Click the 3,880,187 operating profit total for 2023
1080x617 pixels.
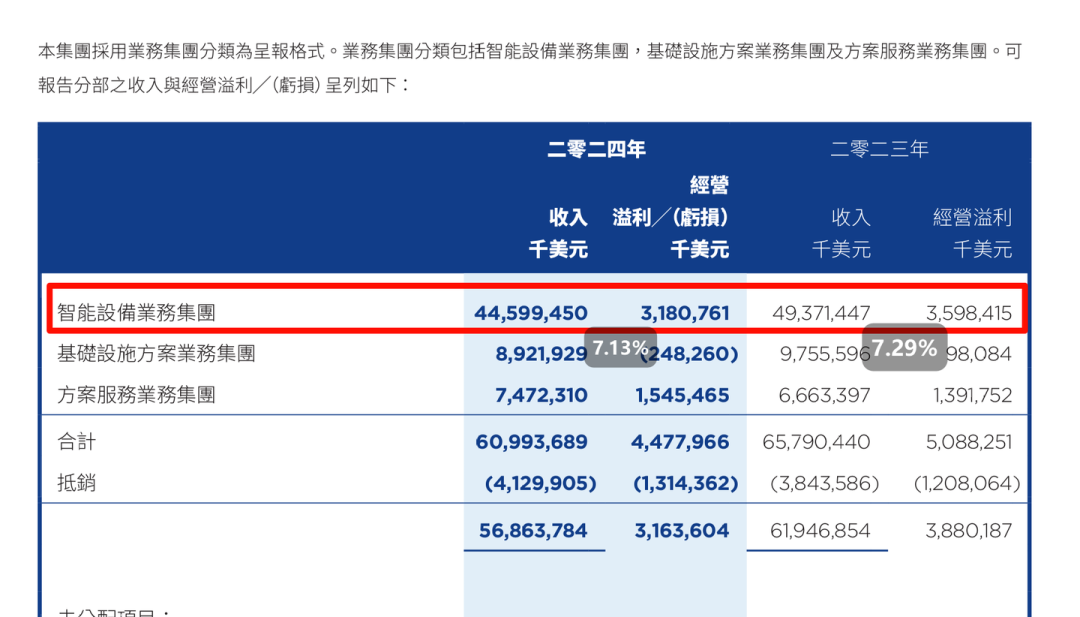pos(968,531)
